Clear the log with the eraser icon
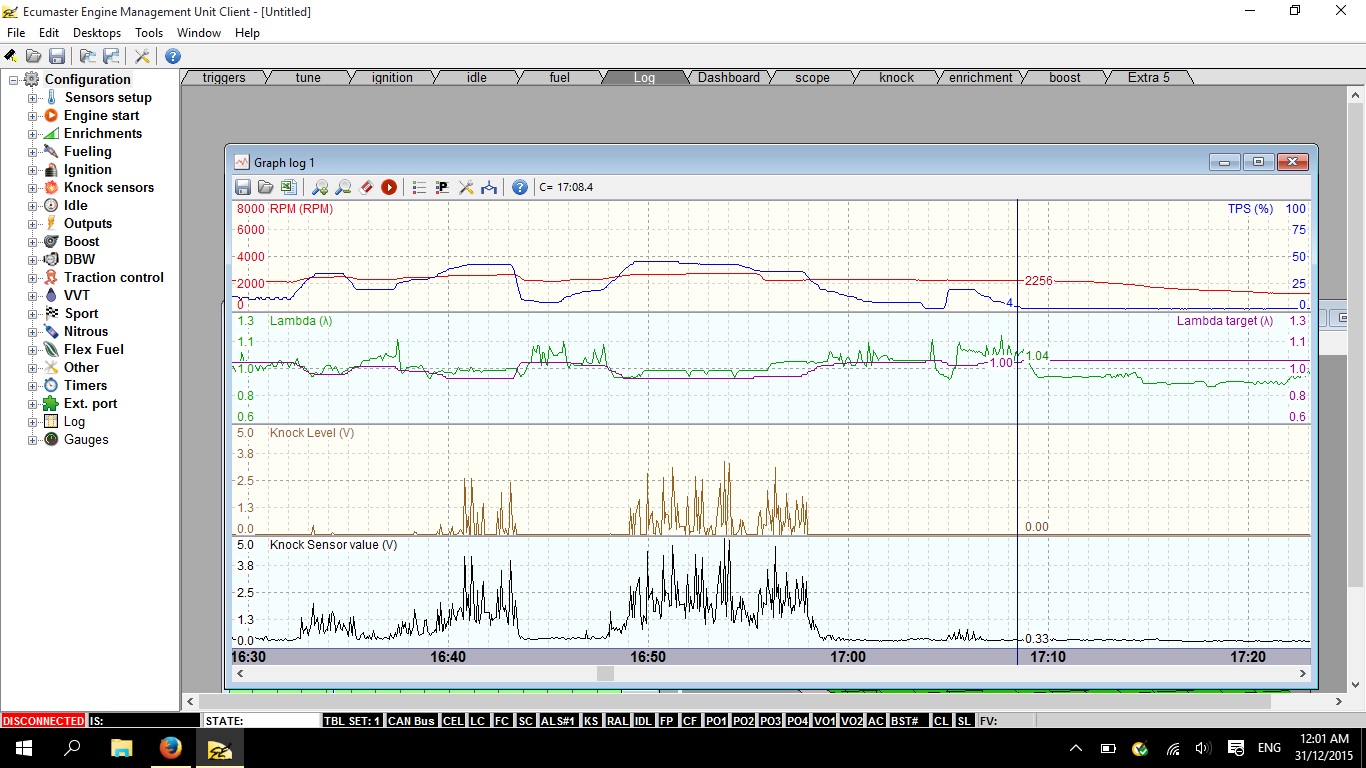The height and width of the screenshot is (768, 1366). point(366,187)
